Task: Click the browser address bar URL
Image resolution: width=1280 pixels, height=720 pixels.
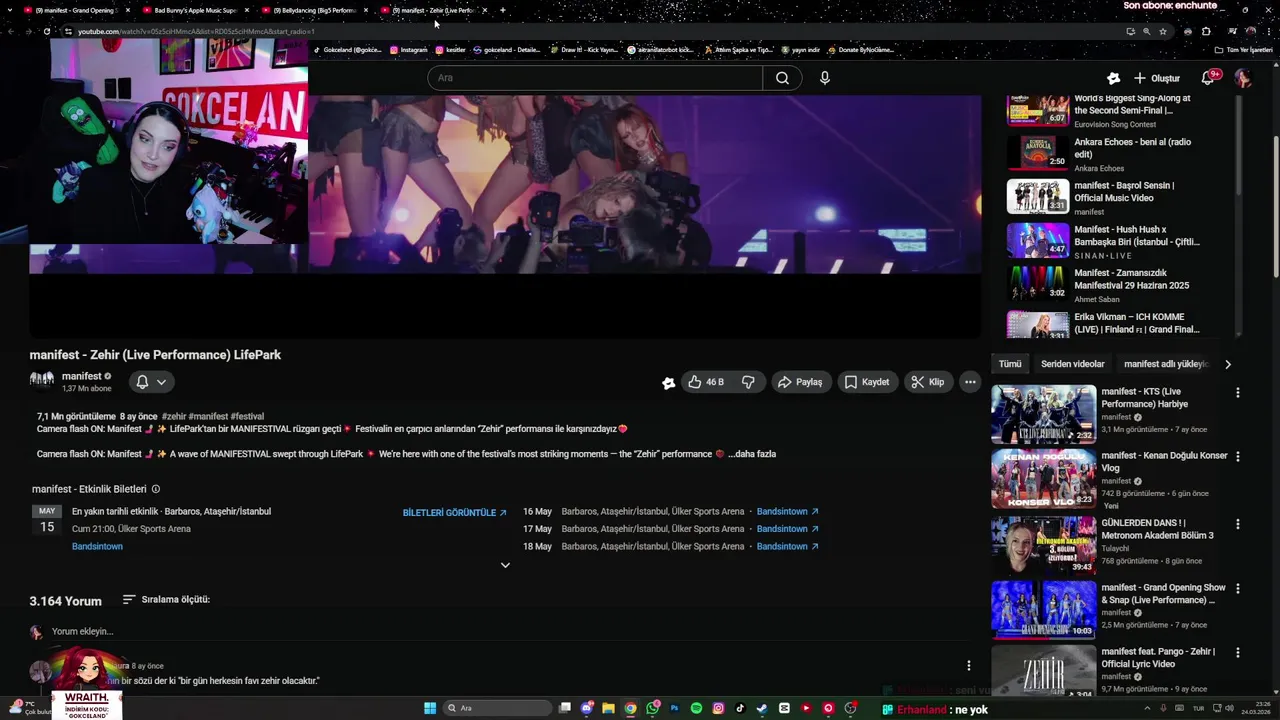Action: [x=196, y=31]
